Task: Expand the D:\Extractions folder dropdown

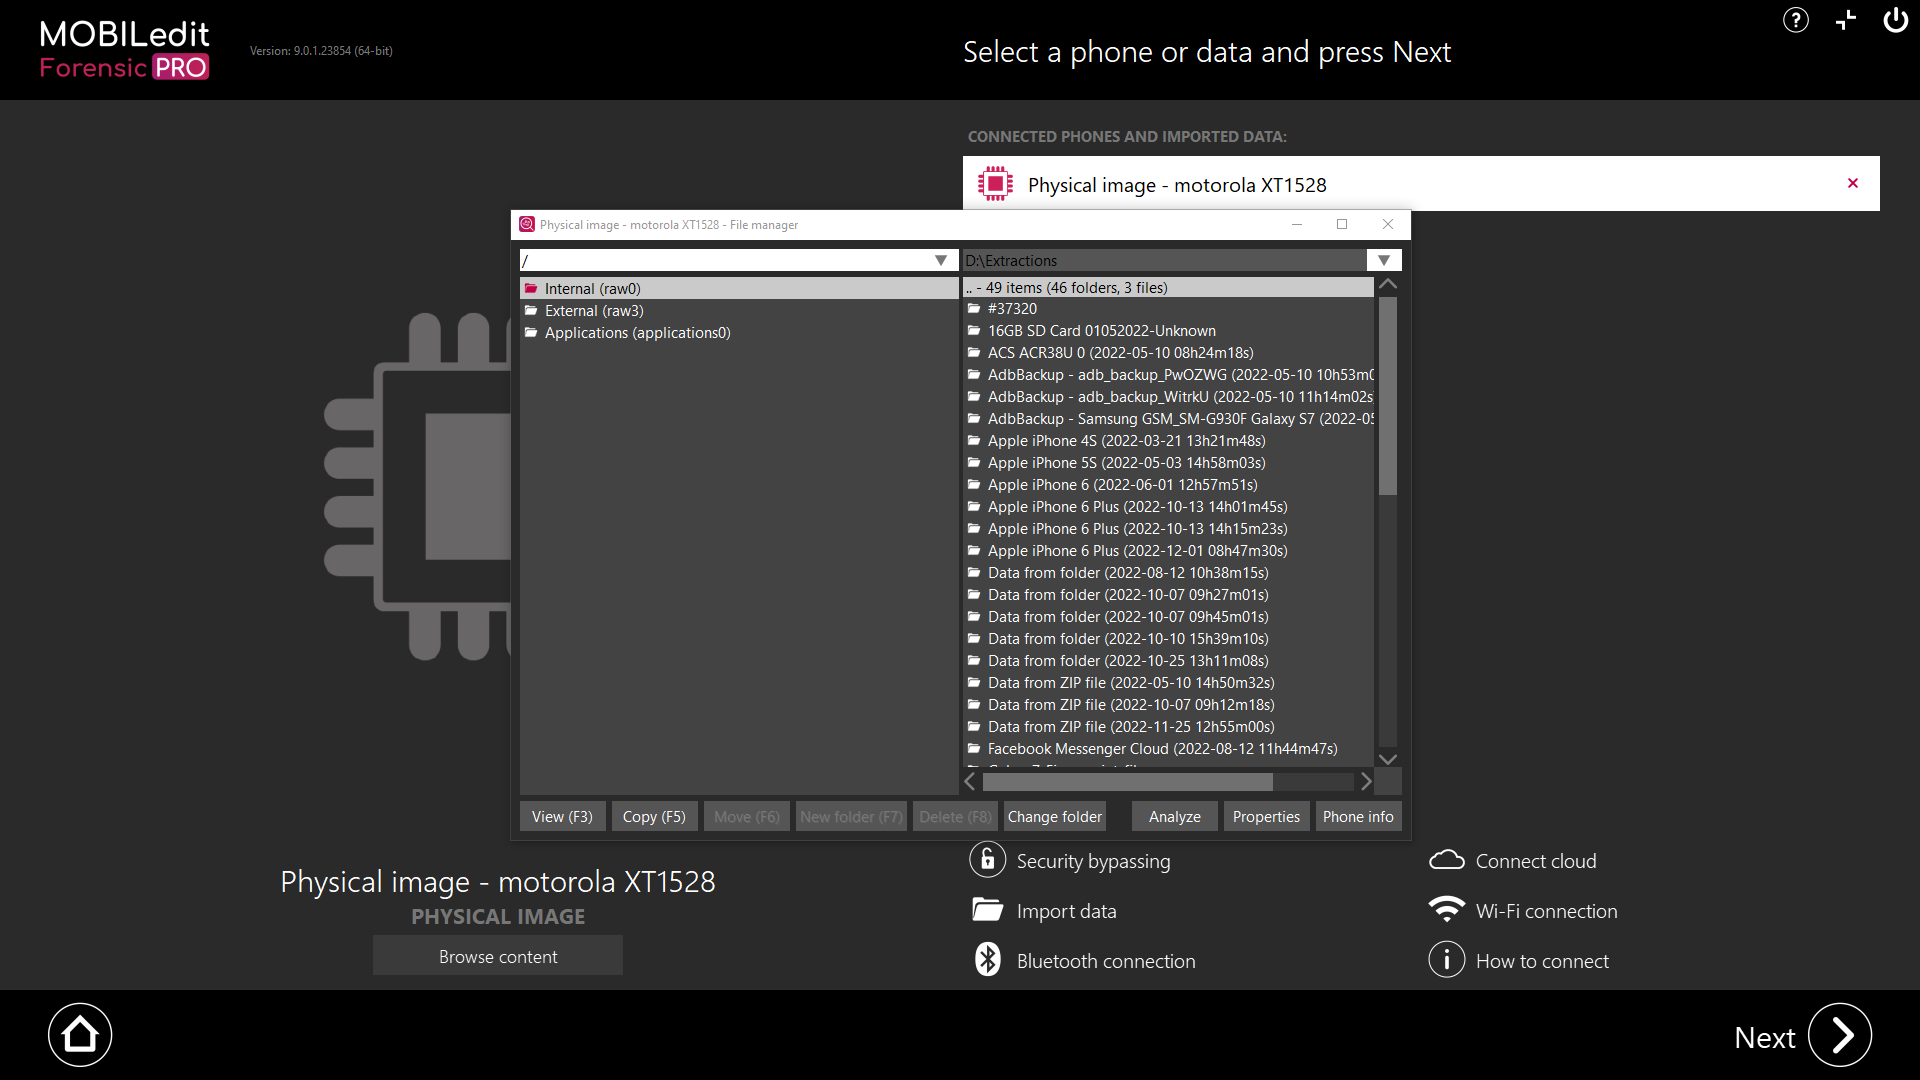Action: 1383,260
